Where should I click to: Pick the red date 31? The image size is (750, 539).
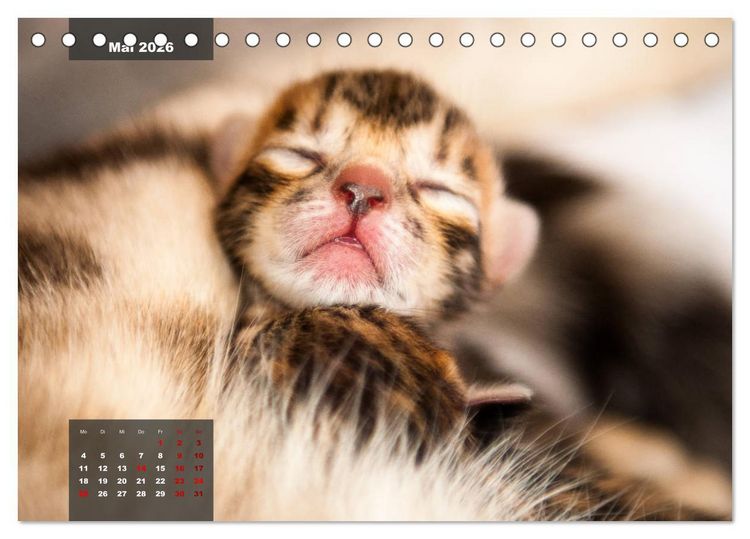coord(199,494)
